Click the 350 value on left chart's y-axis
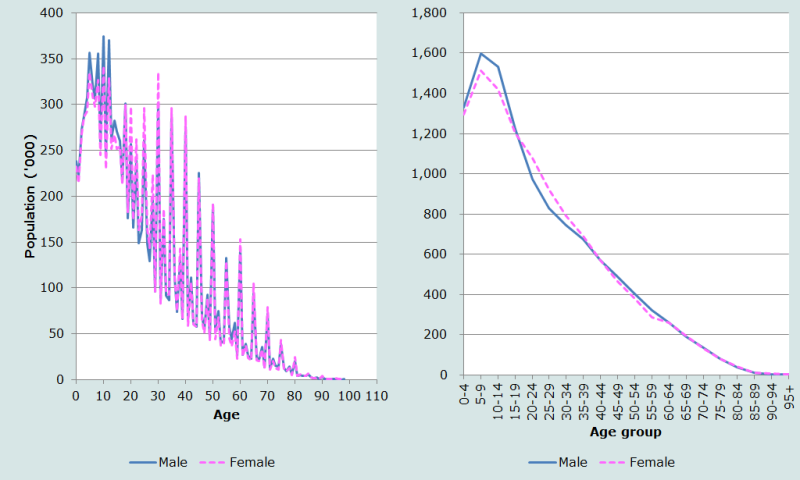Image resolution: width=800 pixels, height=480 pixels. [52, 59]
